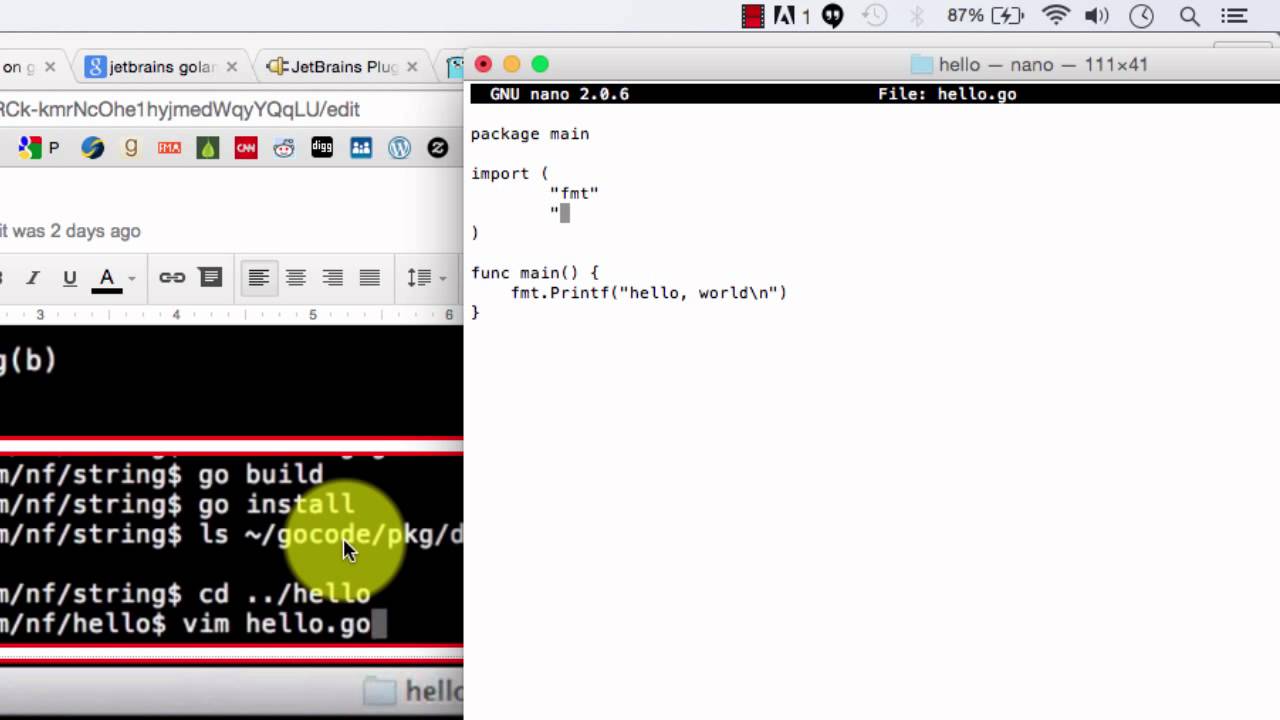Click the folder icon in nano window title
1280x720 pixels.
pyautogui.click(x=921, y=65)
